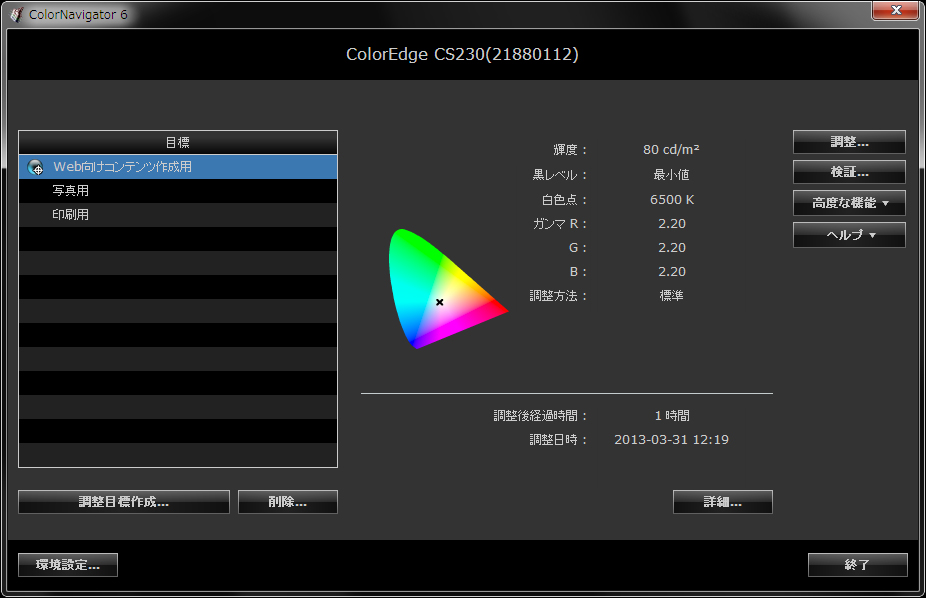Click the white point value 6500 K
This screenshot has width=926, height=598.
672,200
